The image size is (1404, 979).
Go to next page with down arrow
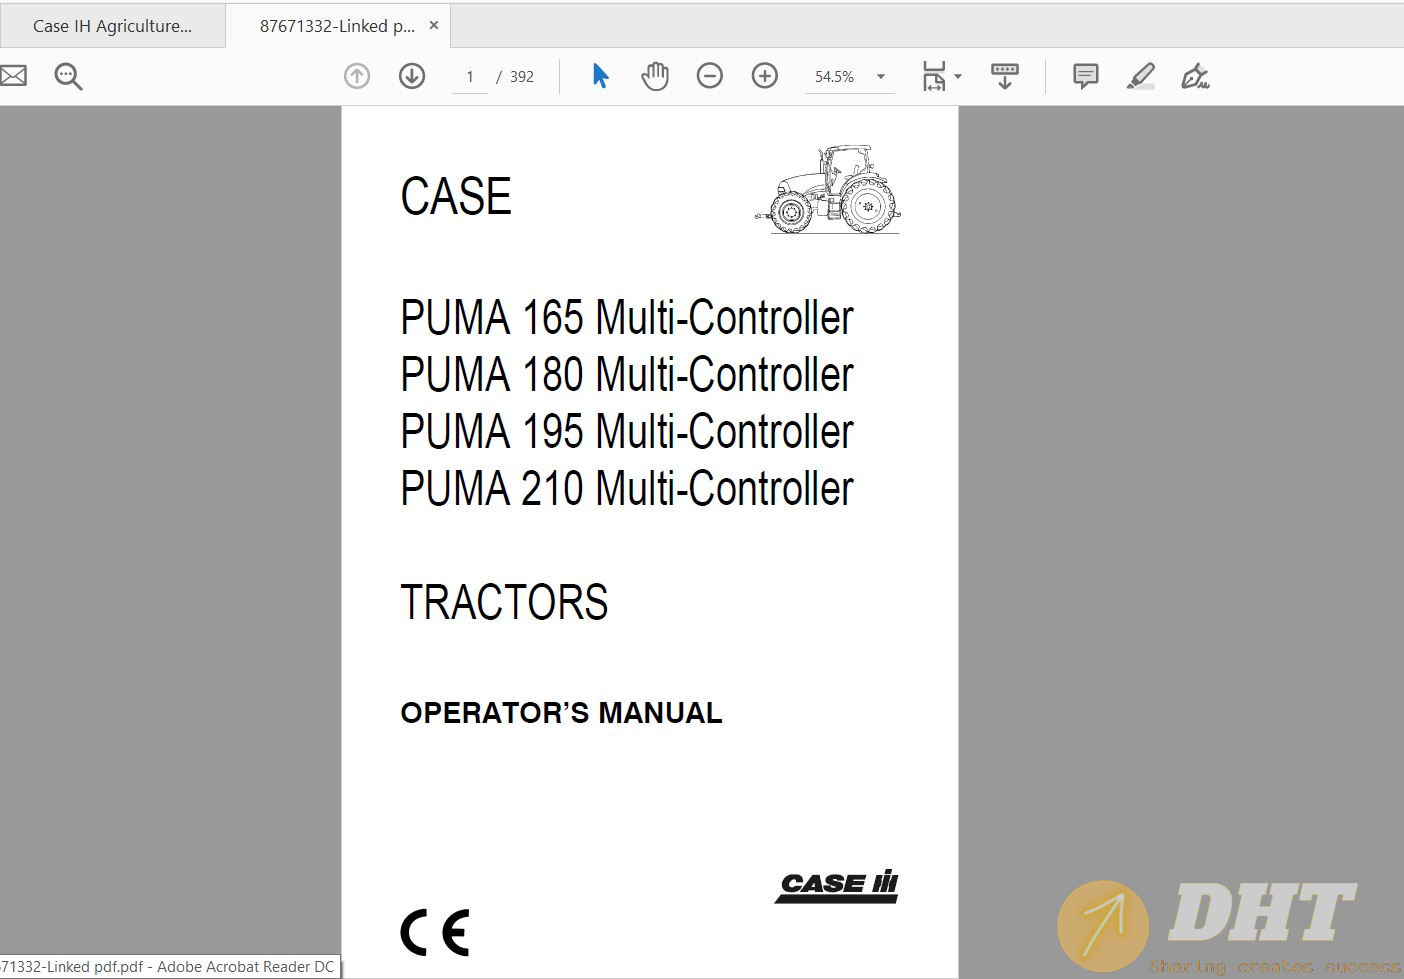412,76
